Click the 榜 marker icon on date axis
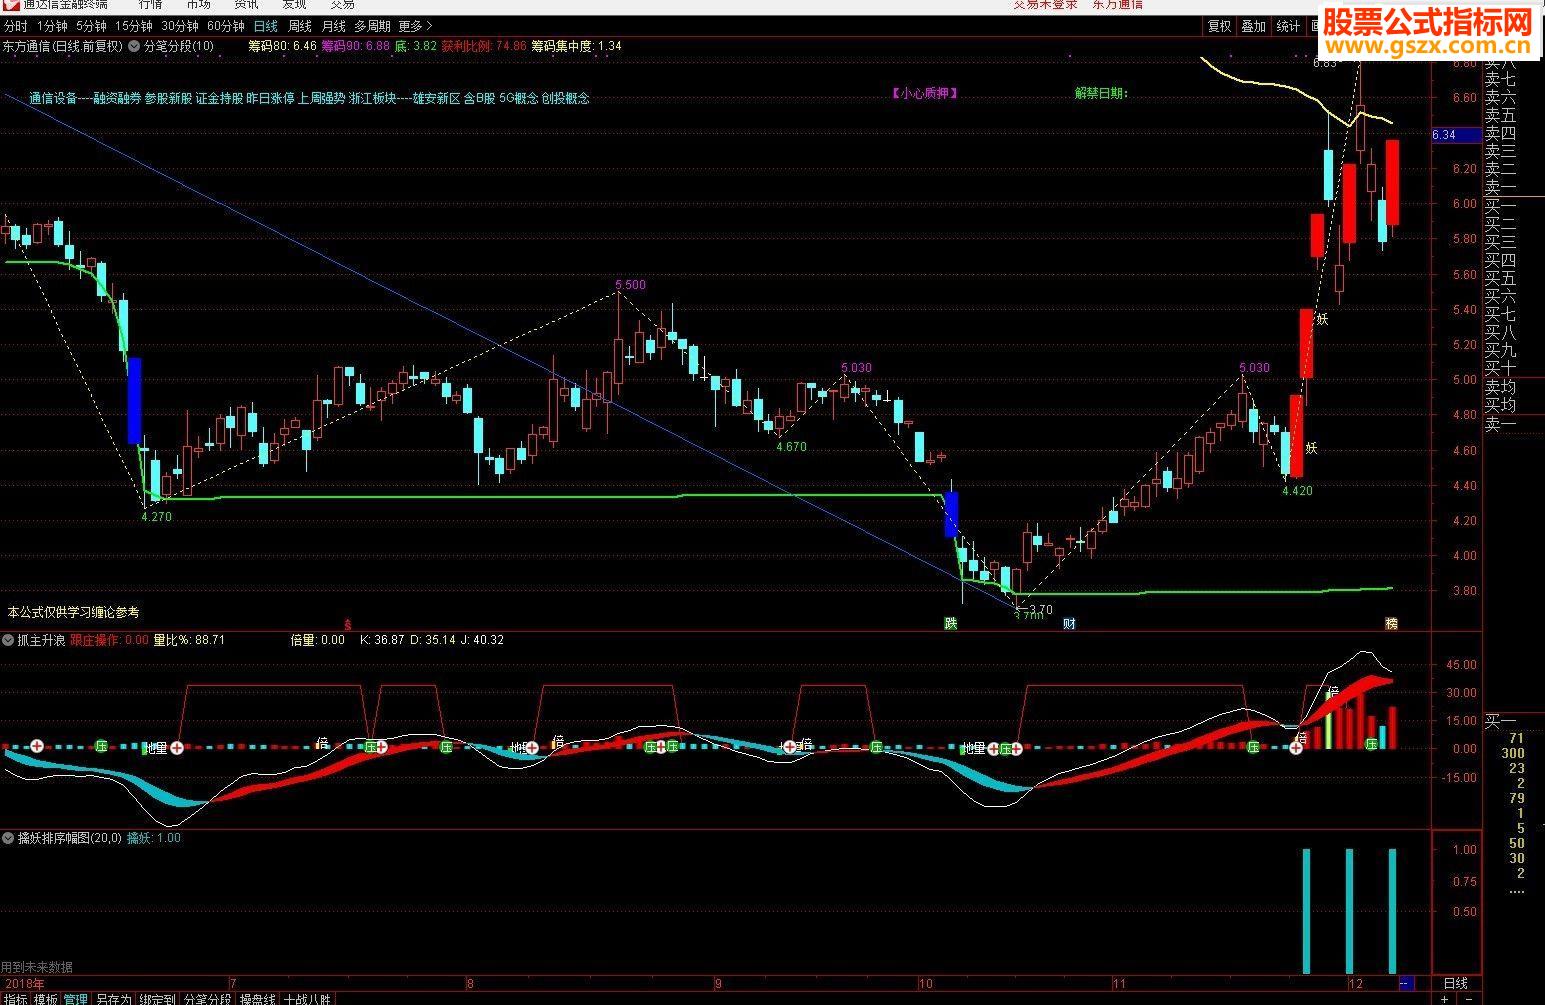1545x1005 pixels. click(x=1391, y=623)
